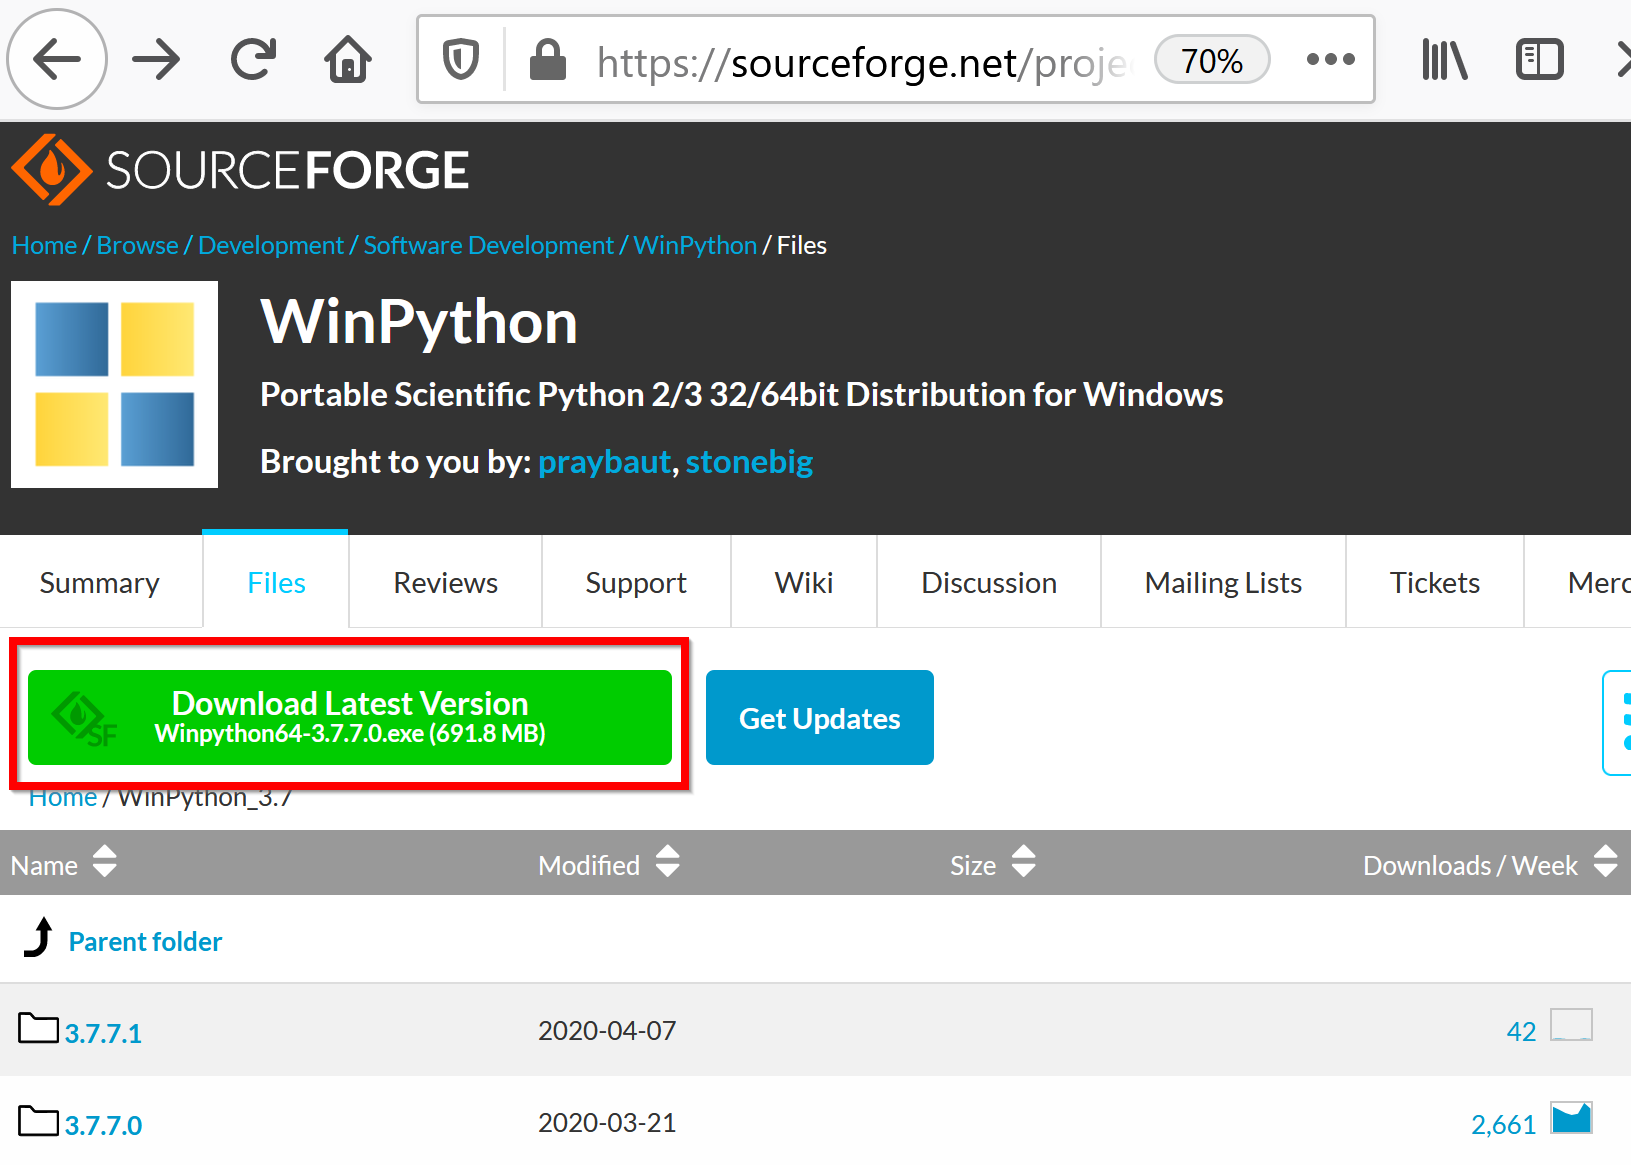Open the Mailing Lists tab
The width and height of the screenshot is (1631, 1165).
click(1223, 583)
